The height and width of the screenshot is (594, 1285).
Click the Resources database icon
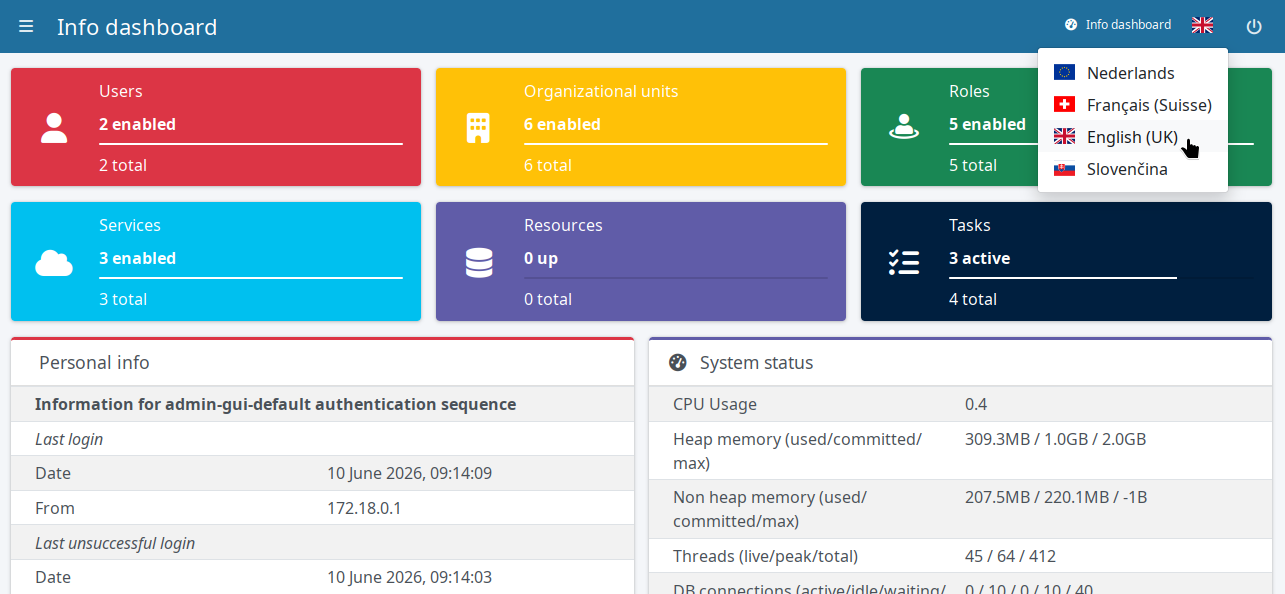479,262
